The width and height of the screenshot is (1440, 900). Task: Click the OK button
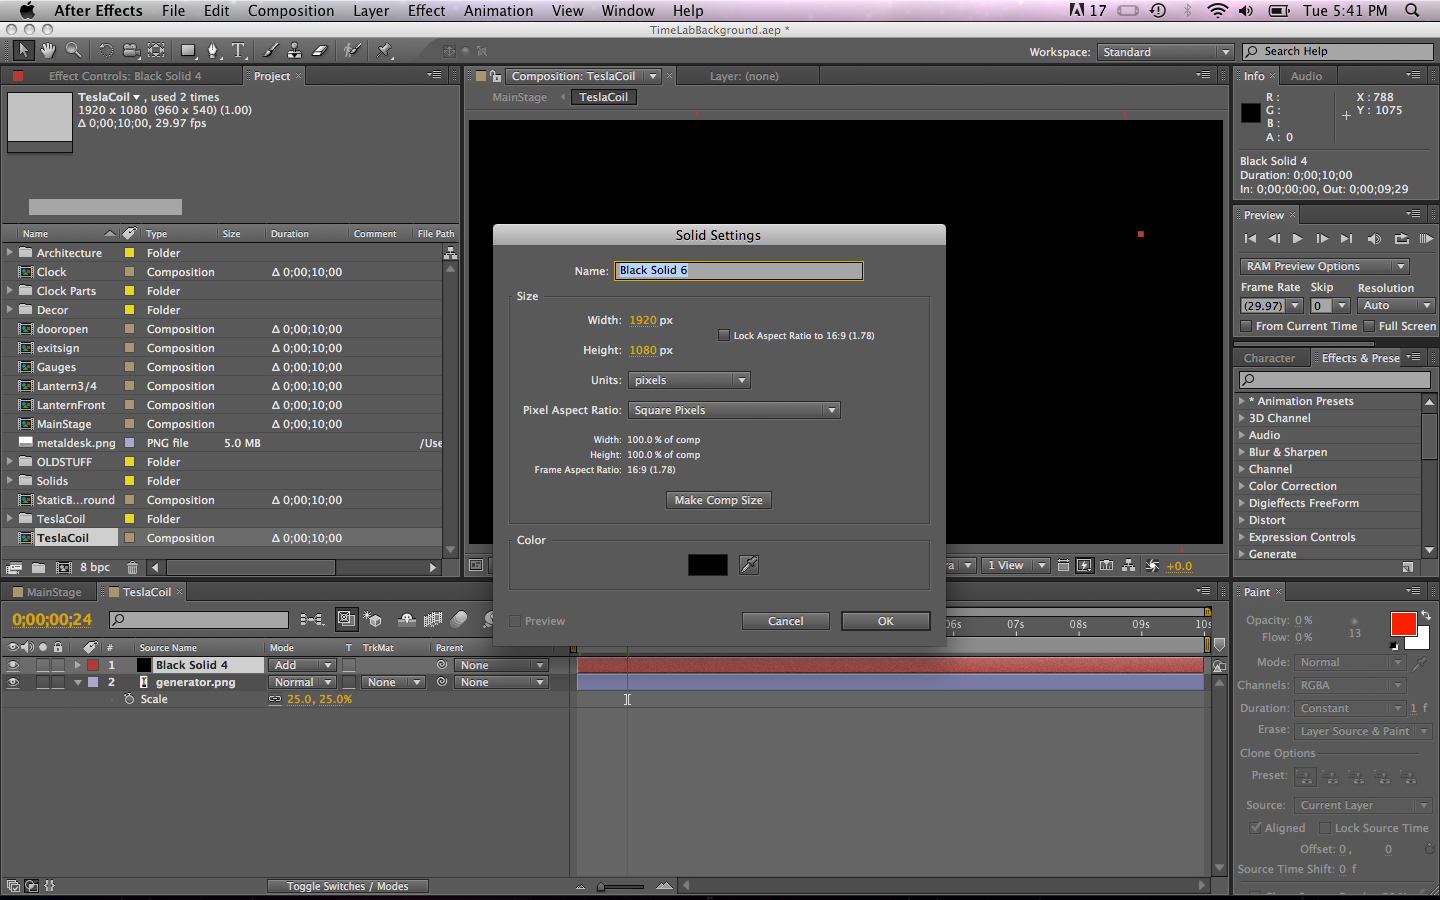(x=886, y=621)
